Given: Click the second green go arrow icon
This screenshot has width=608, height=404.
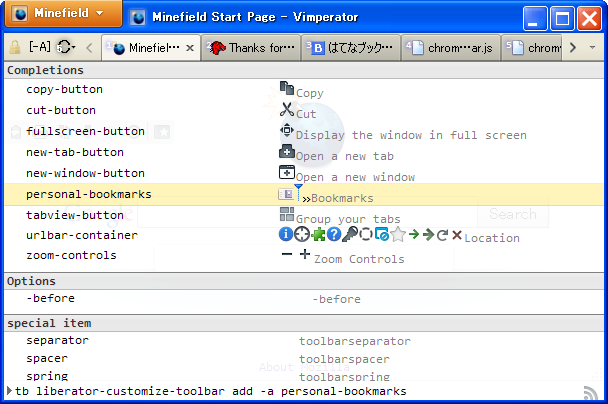Looking at the screenshot, I should pyautogui.click(x=428, y=234).
